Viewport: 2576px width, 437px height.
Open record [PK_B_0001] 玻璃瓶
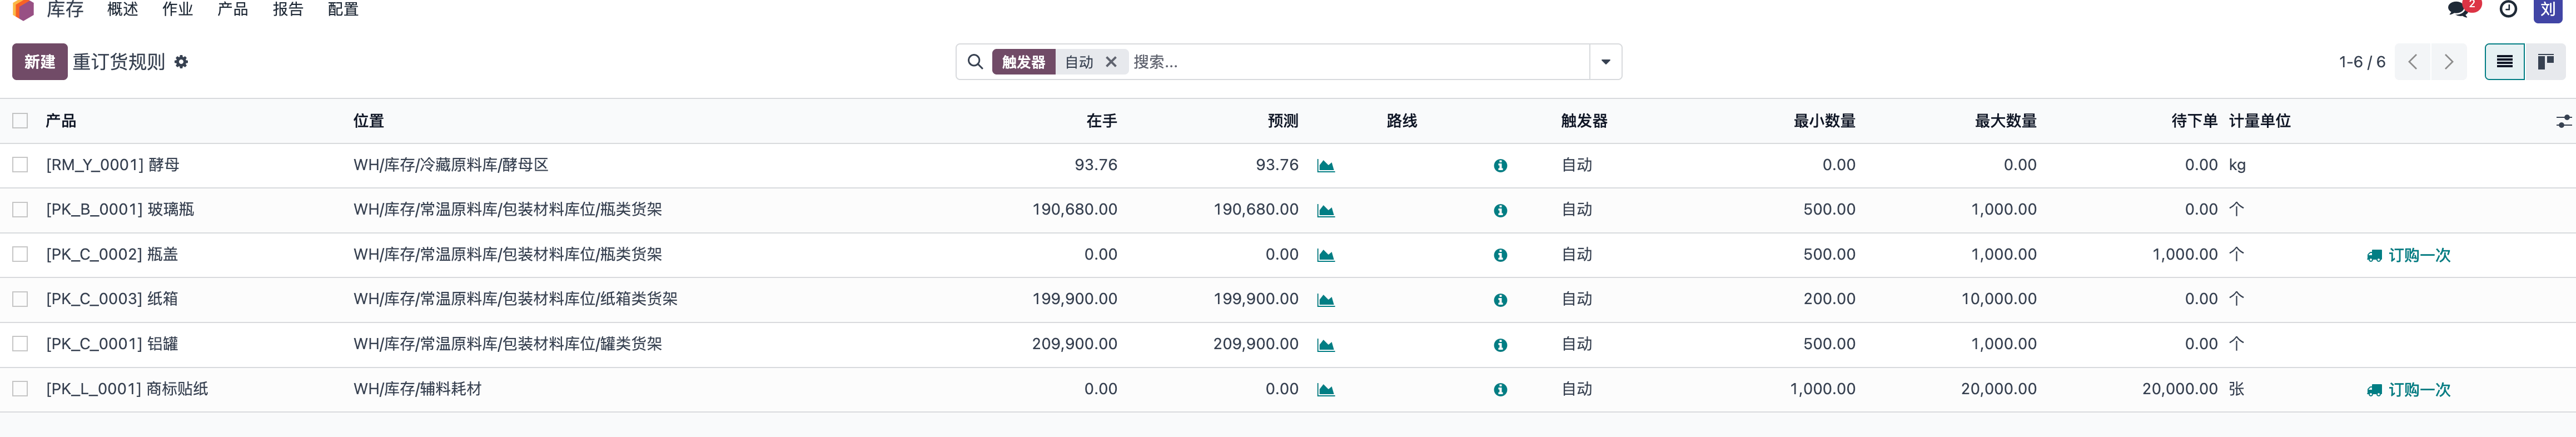[120, 210]
